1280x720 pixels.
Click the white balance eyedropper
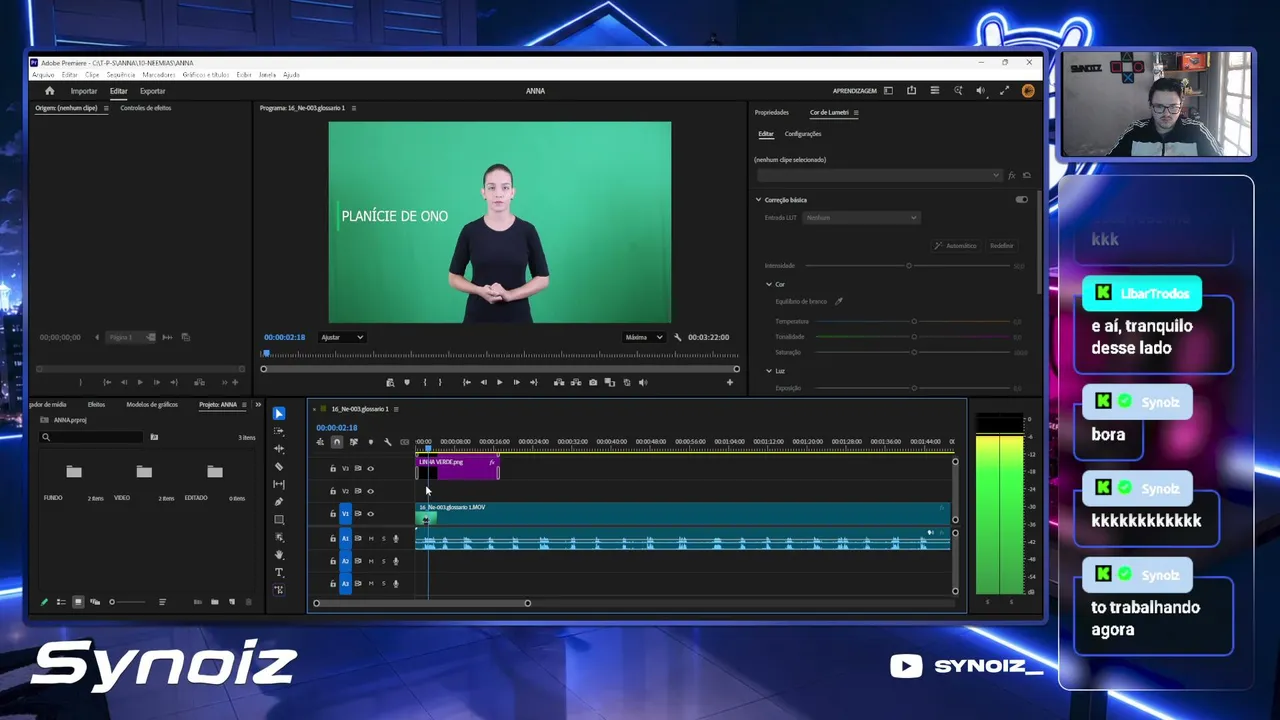coord(839,301)
